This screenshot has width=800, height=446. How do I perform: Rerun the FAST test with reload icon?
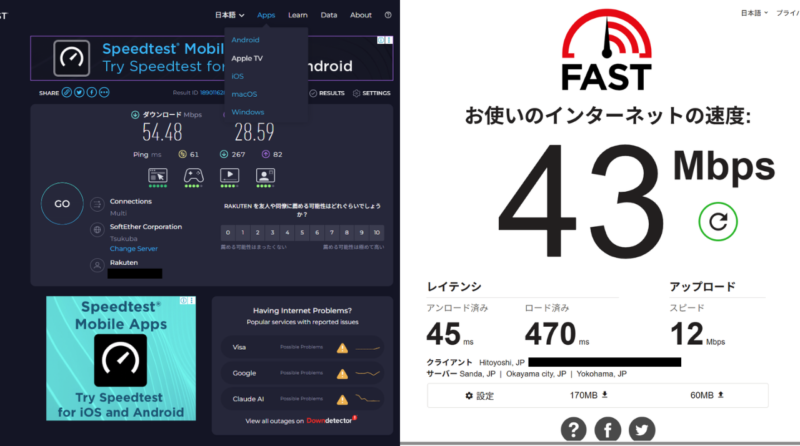pyautogui.click(x=718, y=221)
